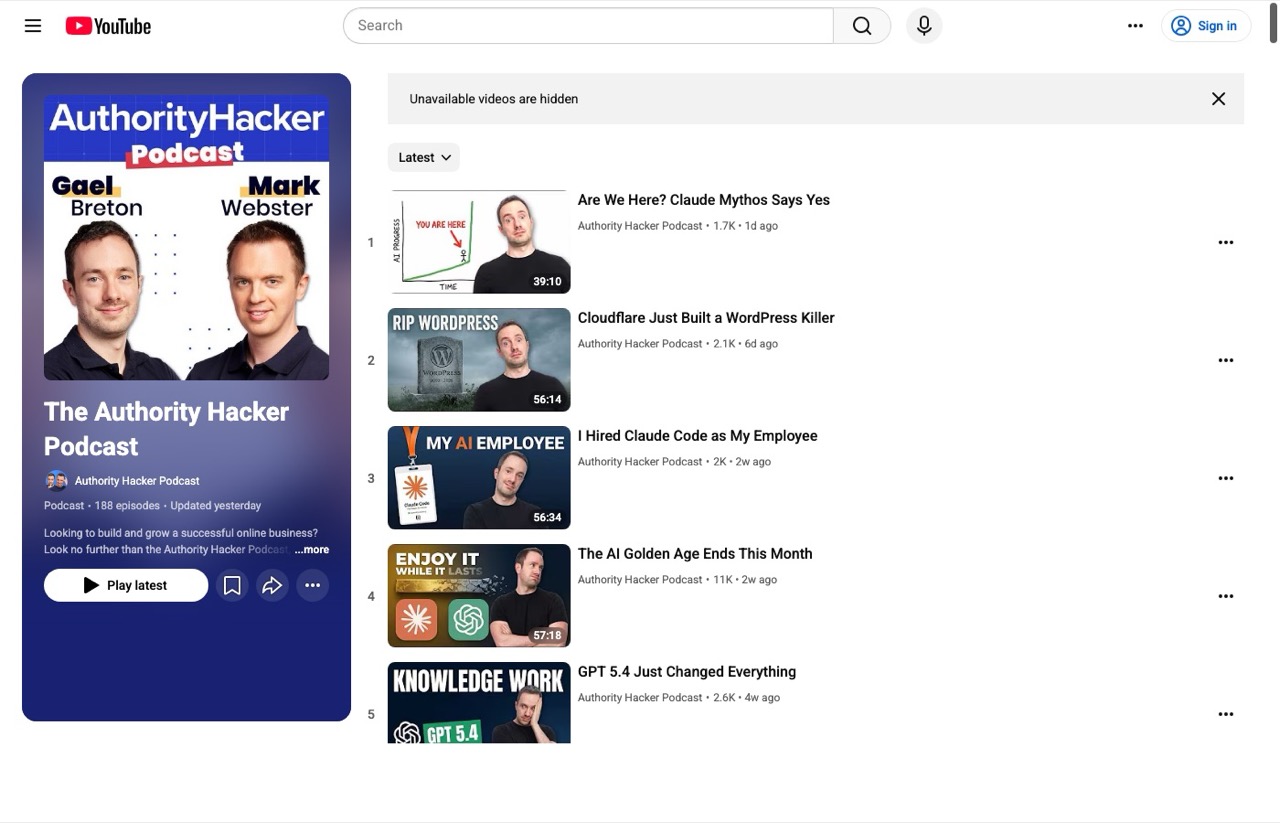Open options for Claude Code Employee video
The height and width of the screenshot is (823, 1280).
pos(1226,478)
